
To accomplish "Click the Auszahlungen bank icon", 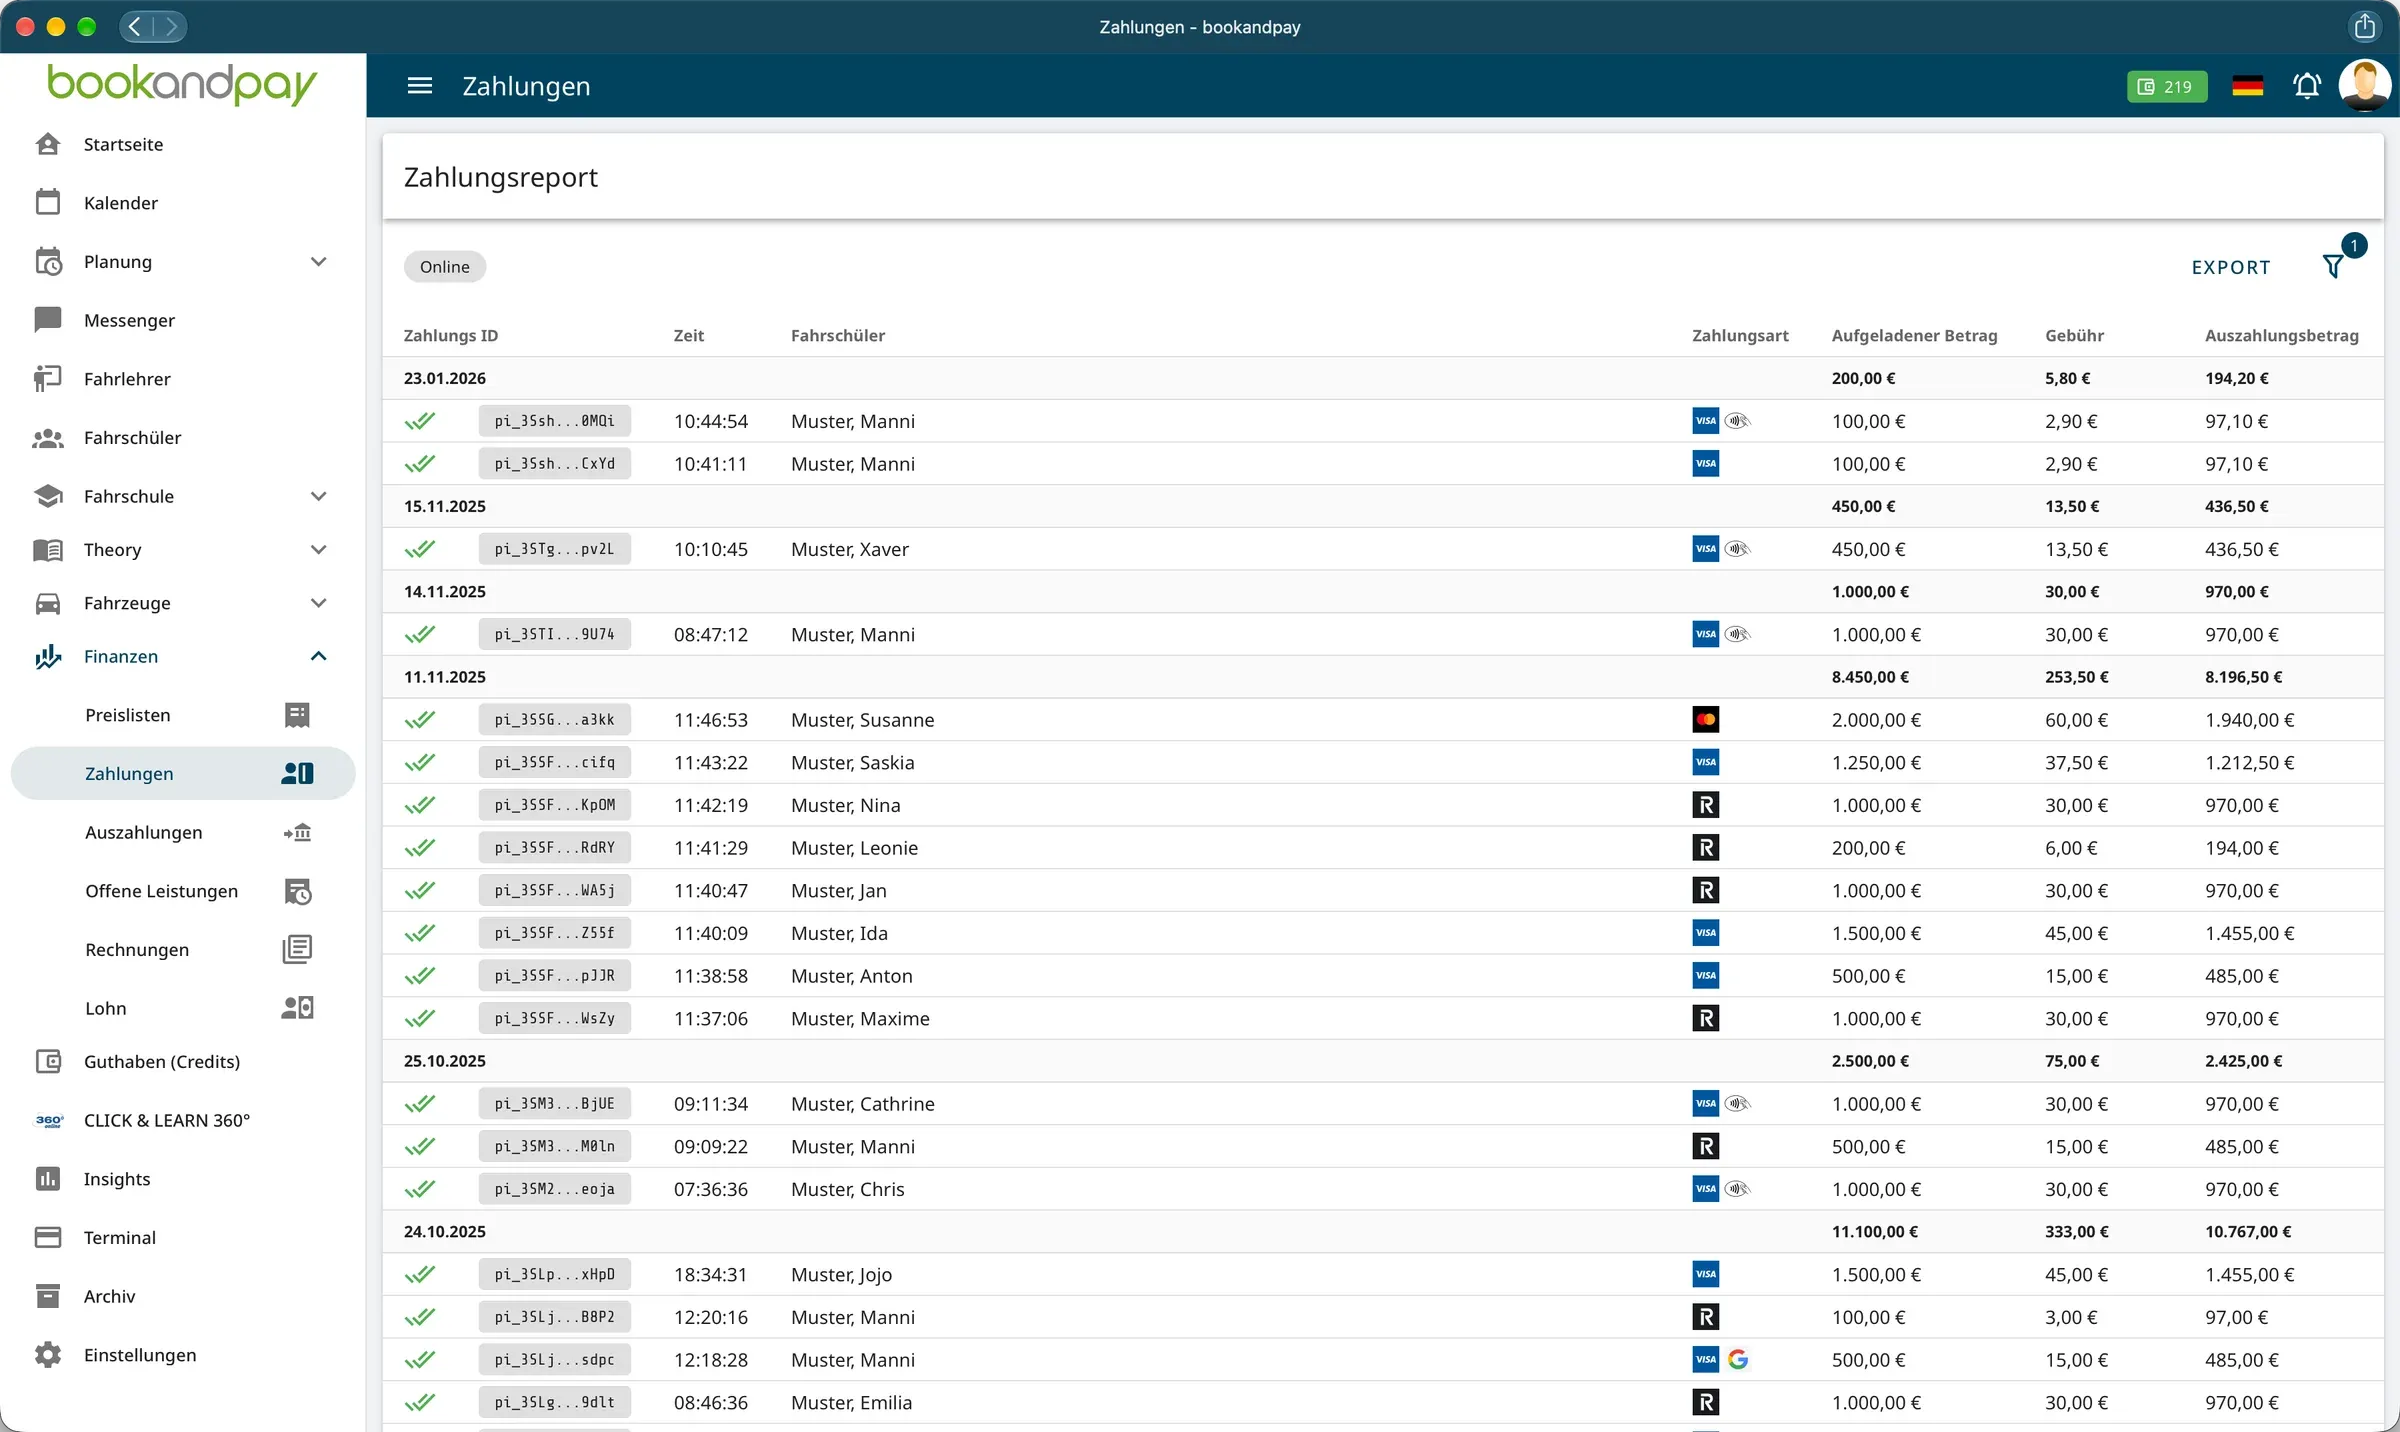I will (x=297, y=832).
